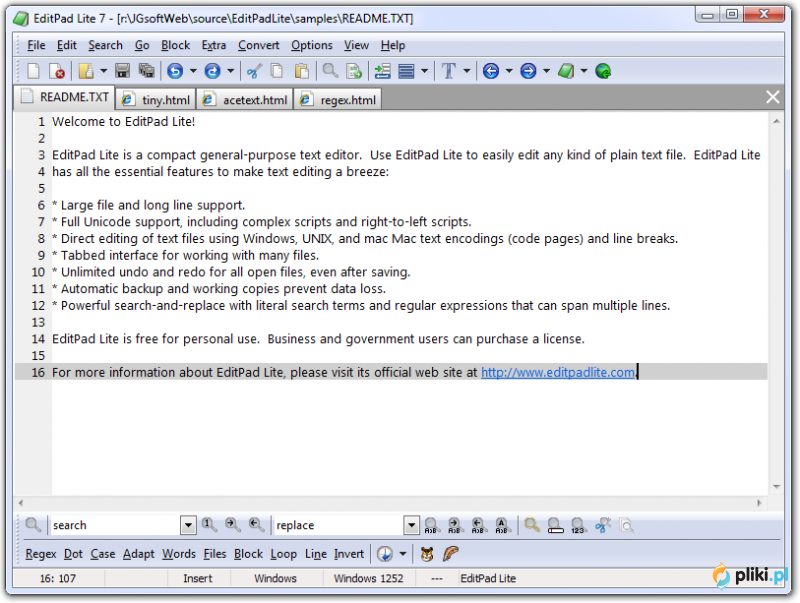Click the Find First icon beside search box
Screen dimensions: 800x603
[x=209, y=524]
